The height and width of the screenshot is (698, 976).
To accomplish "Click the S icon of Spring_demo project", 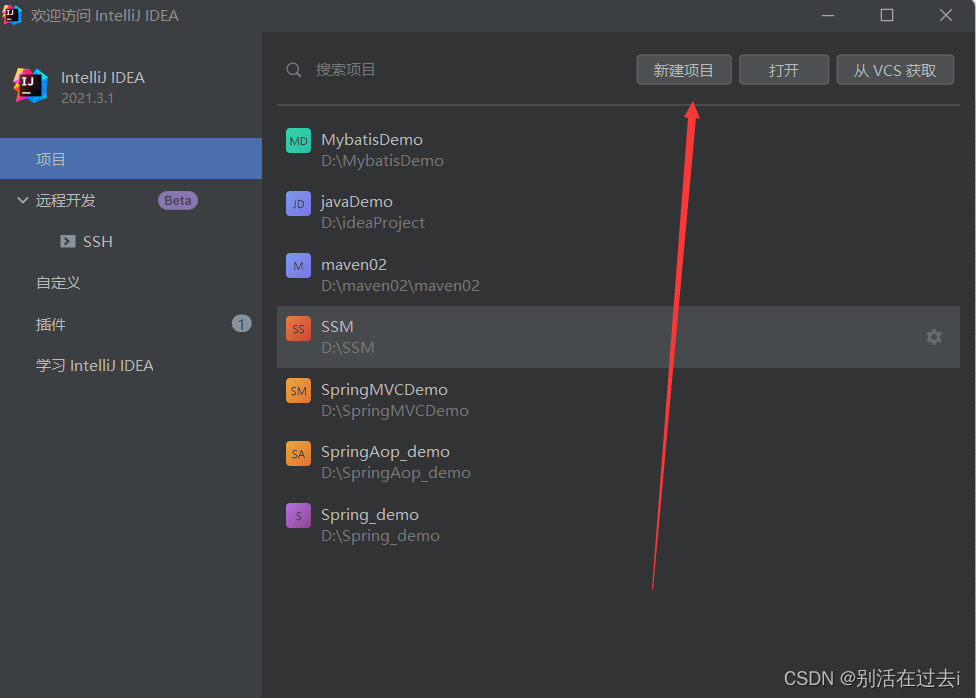I will pyautogui.click(x=298, y=516).
